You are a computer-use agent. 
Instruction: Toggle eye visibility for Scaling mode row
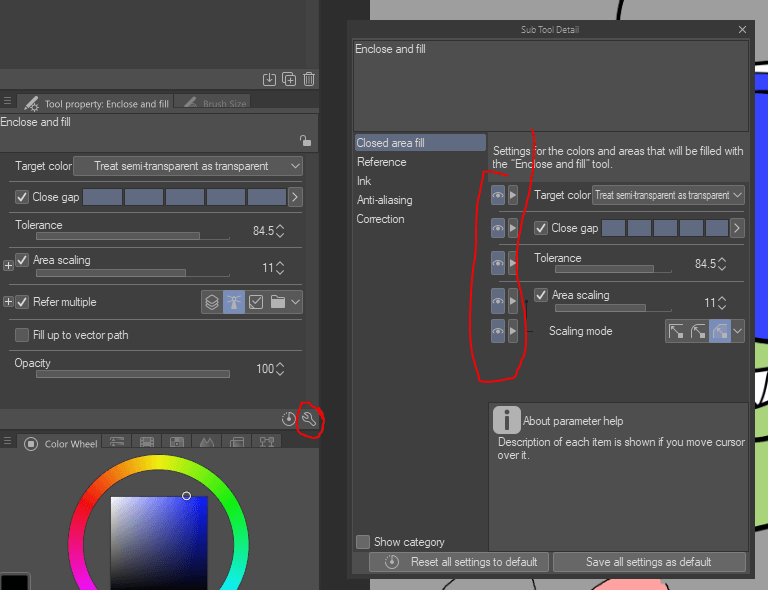pos(498,331)
